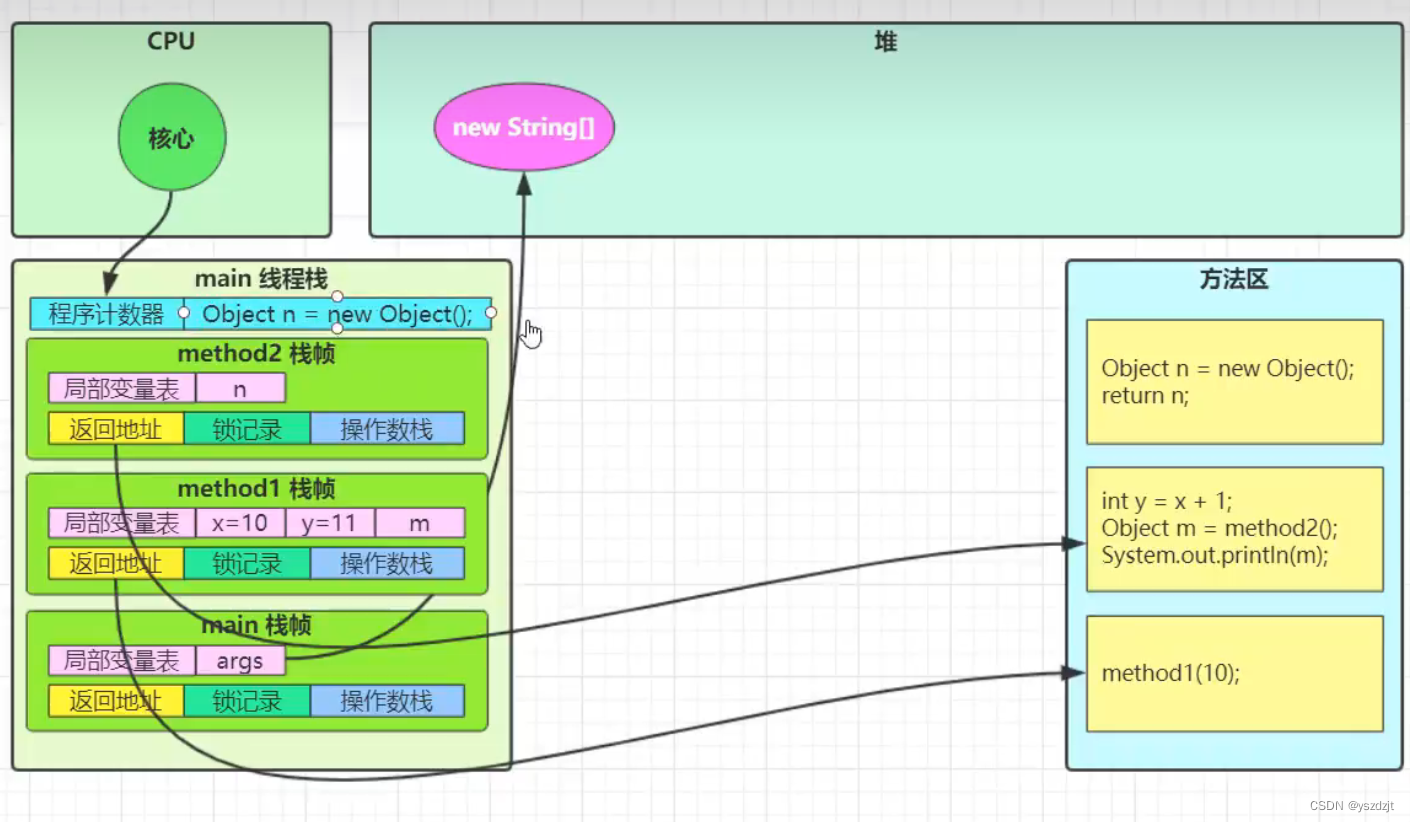Click 操作数栈 in the main frame
Screen dimensions: 1410x822
[x=387, y=701]
